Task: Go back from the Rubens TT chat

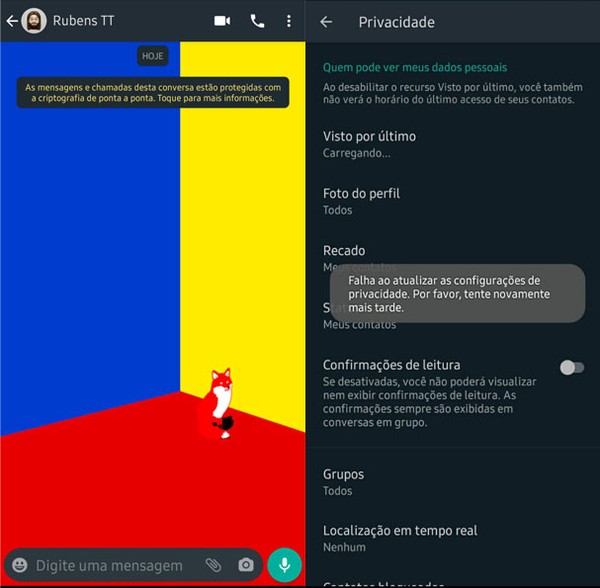Action: (12, 21)
